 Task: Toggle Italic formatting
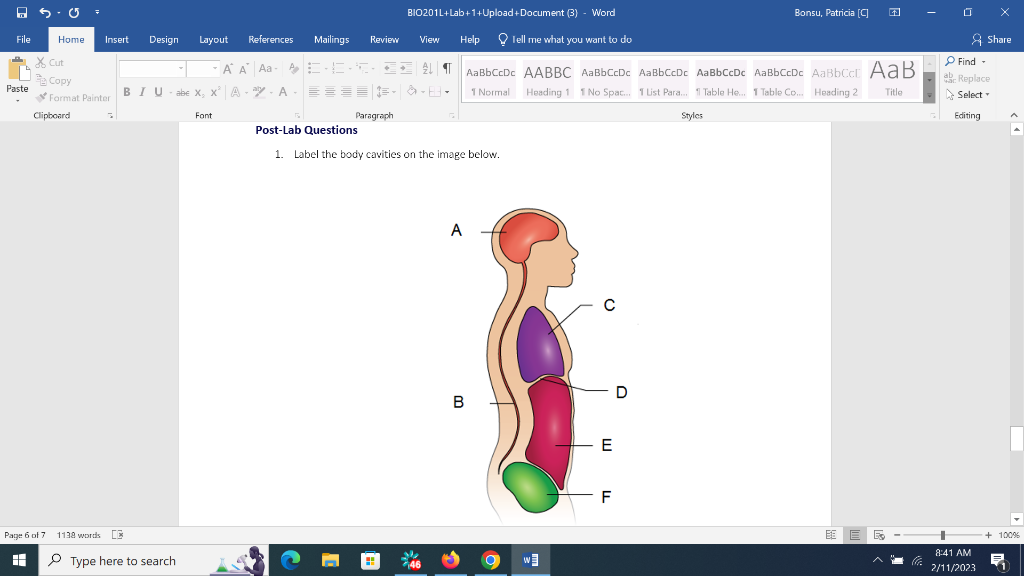tap(142, 93)
